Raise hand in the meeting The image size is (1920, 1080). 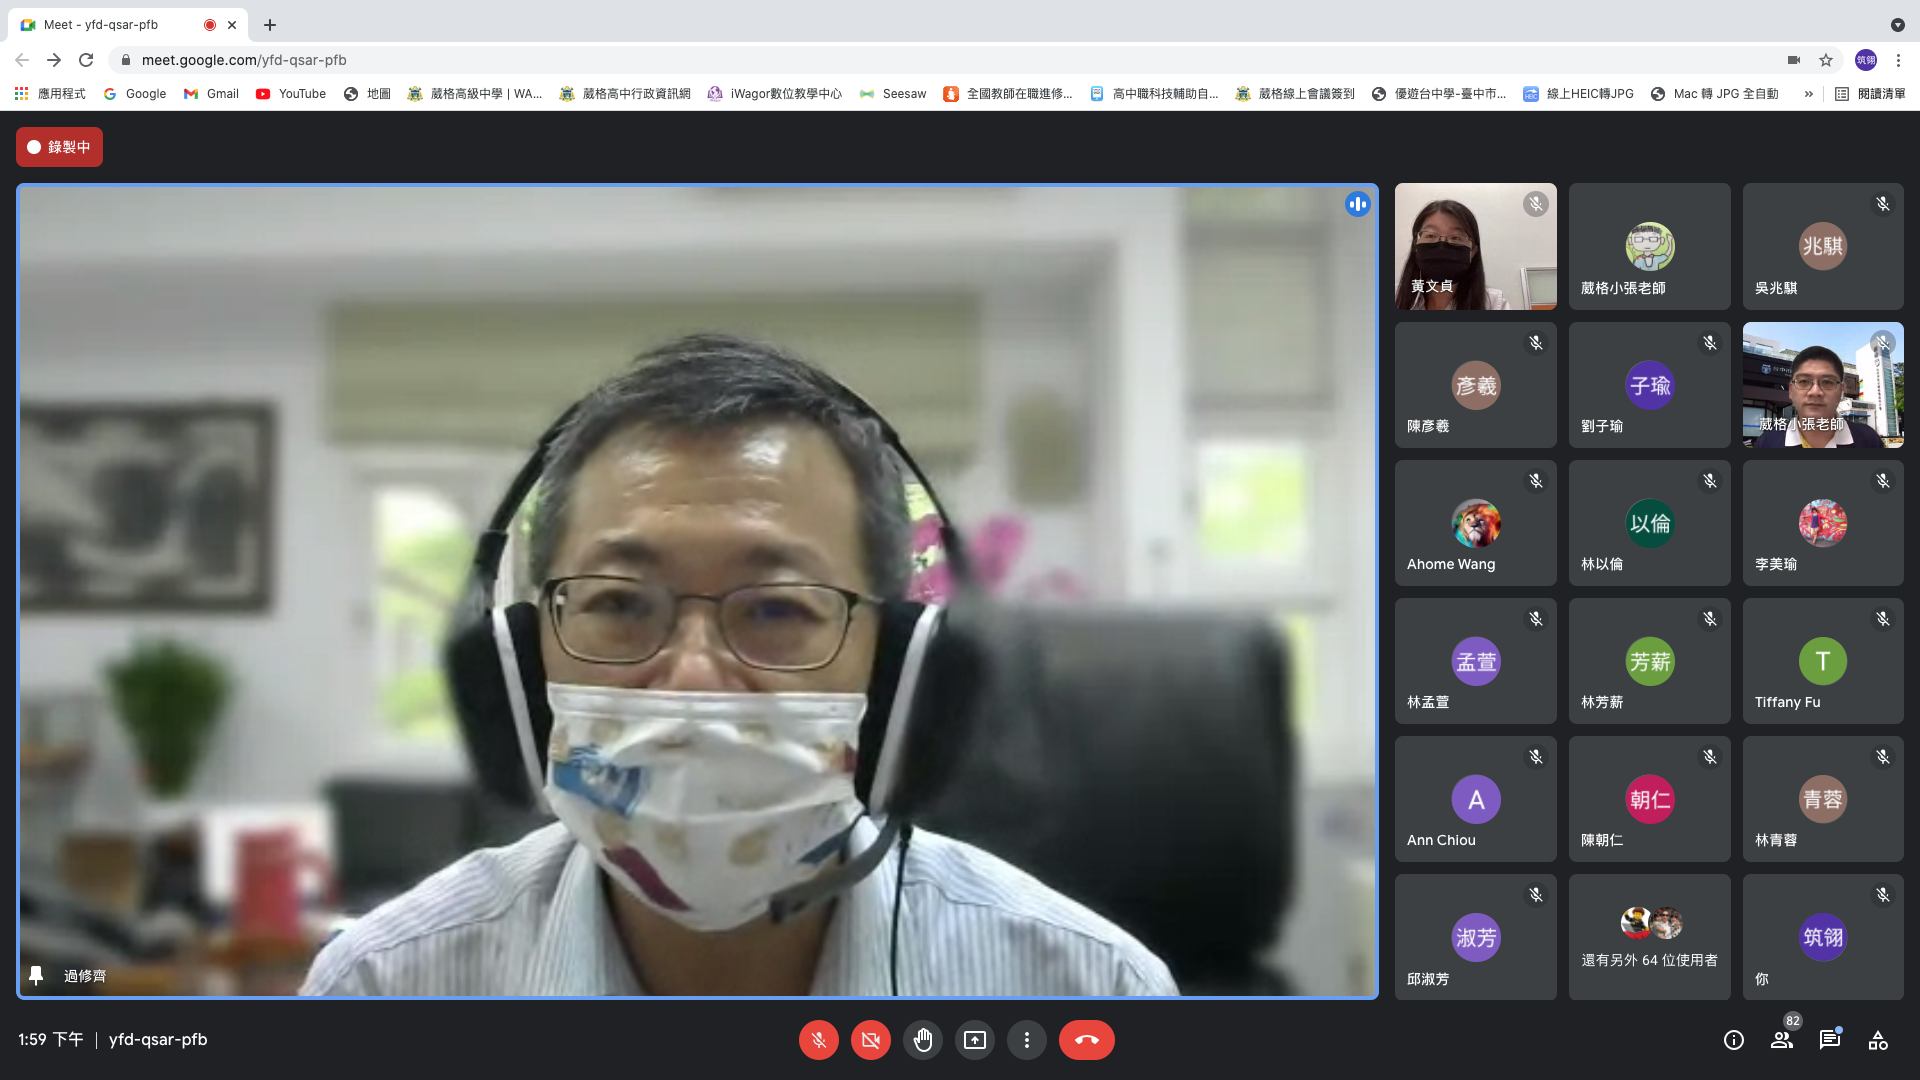[x=923, y=1040]
